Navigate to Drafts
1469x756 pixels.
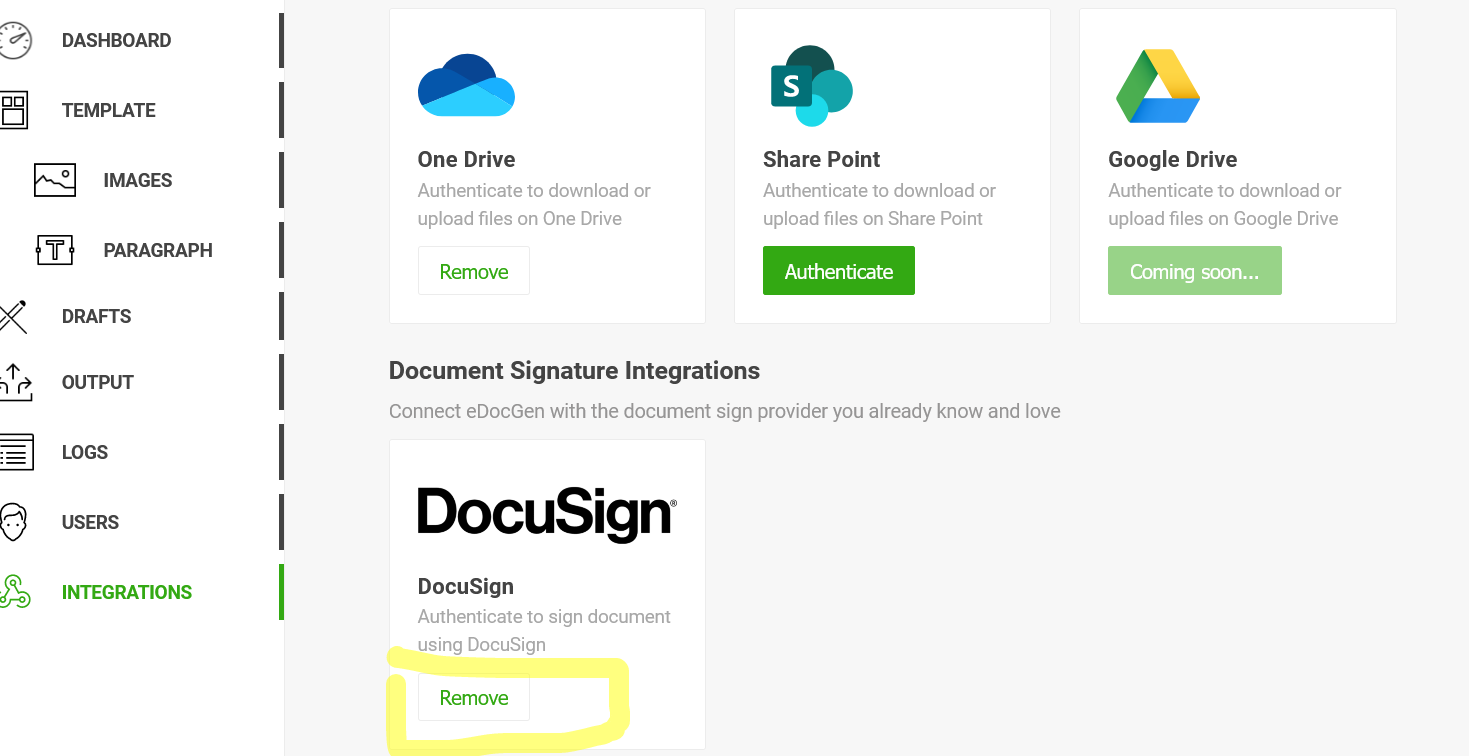pos(97,316)
